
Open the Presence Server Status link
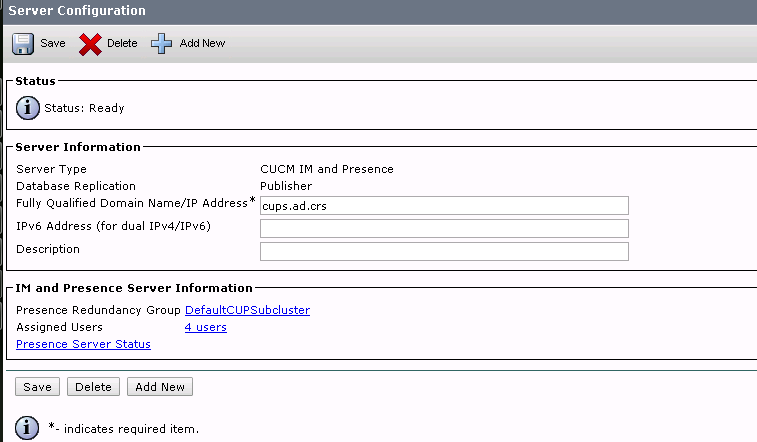(84, 344)
